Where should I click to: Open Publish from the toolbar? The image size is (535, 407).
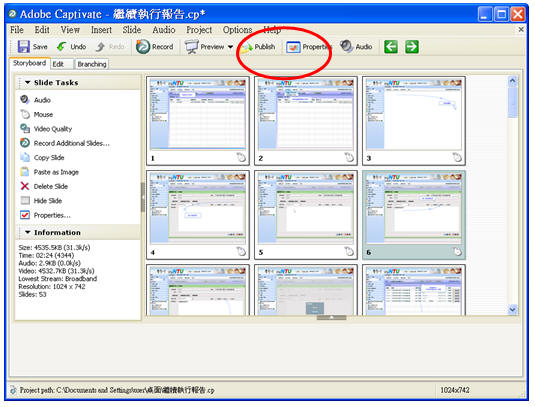coord(258,47)
